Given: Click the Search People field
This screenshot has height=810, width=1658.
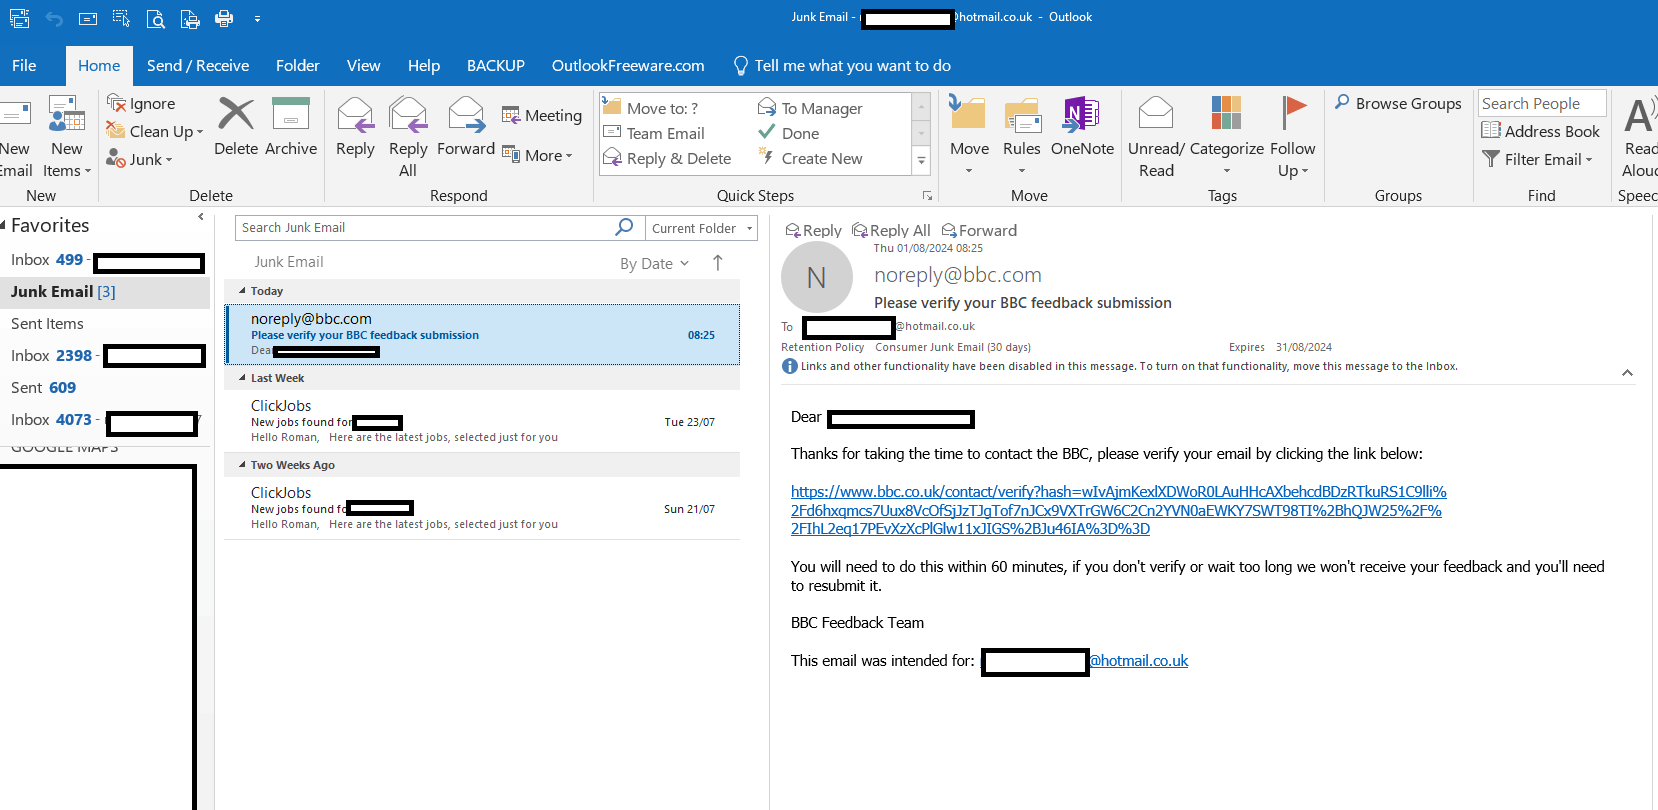Looking at the screenshot, I should pyautogui.click(x=1542, y=103).
